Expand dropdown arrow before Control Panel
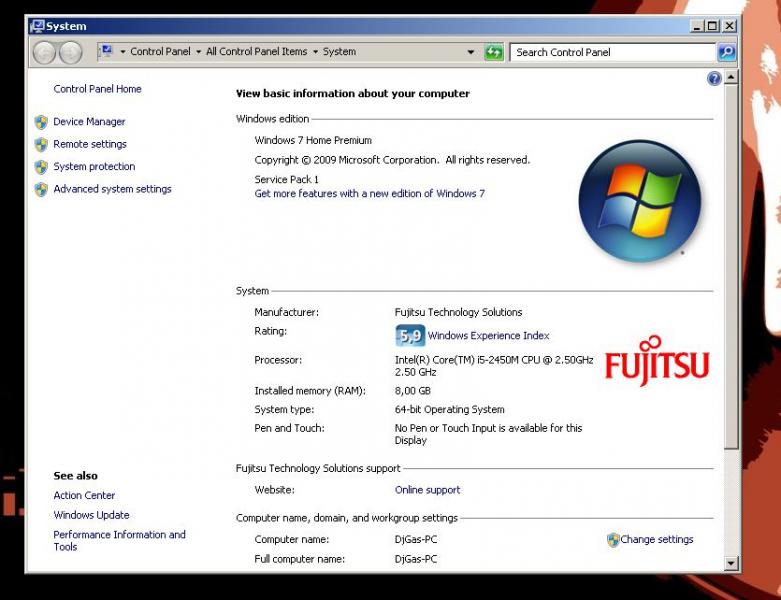This screenshot has width=781, height=600. tap(123, 52)
